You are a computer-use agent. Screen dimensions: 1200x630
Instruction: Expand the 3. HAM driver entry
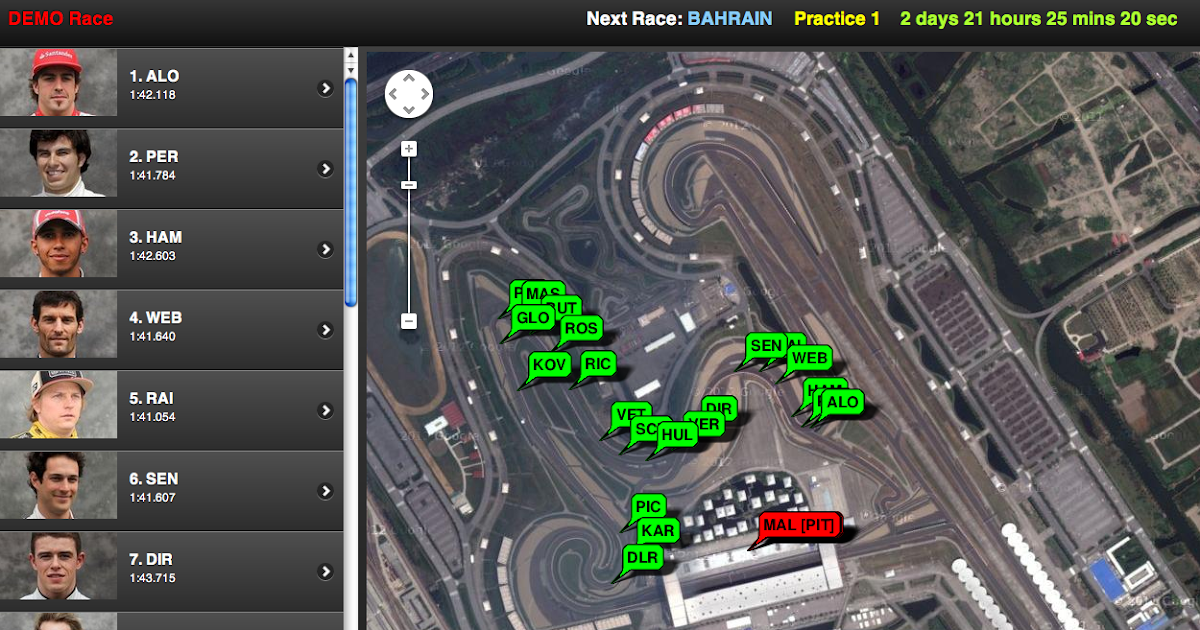click(x=325, y=249)
